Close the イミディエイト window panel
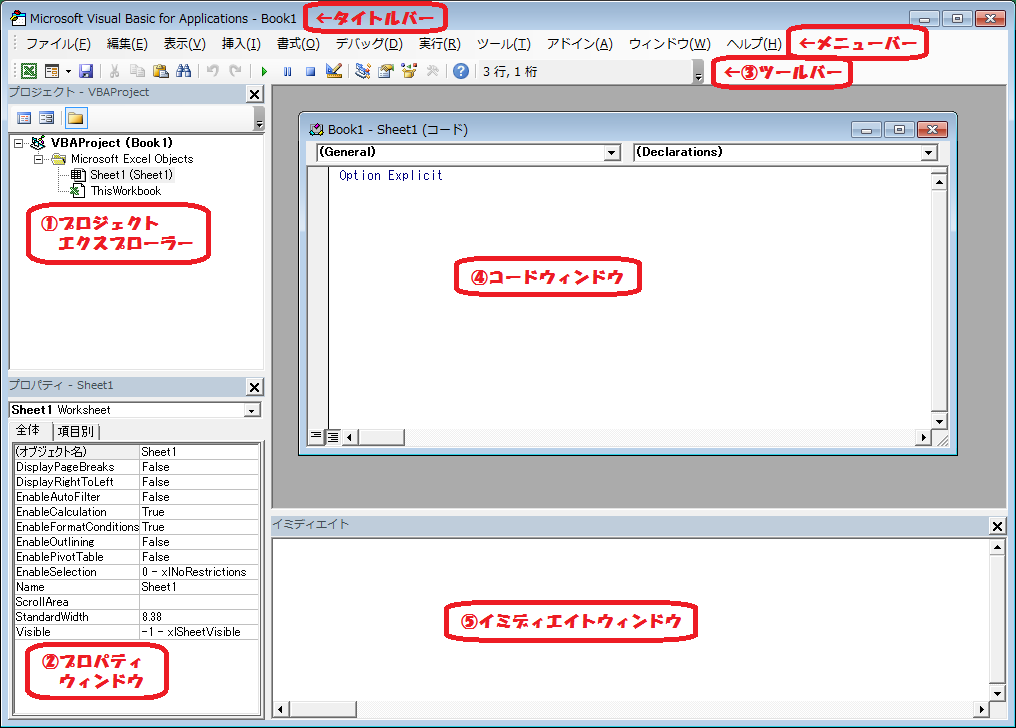 coord(998,527)
